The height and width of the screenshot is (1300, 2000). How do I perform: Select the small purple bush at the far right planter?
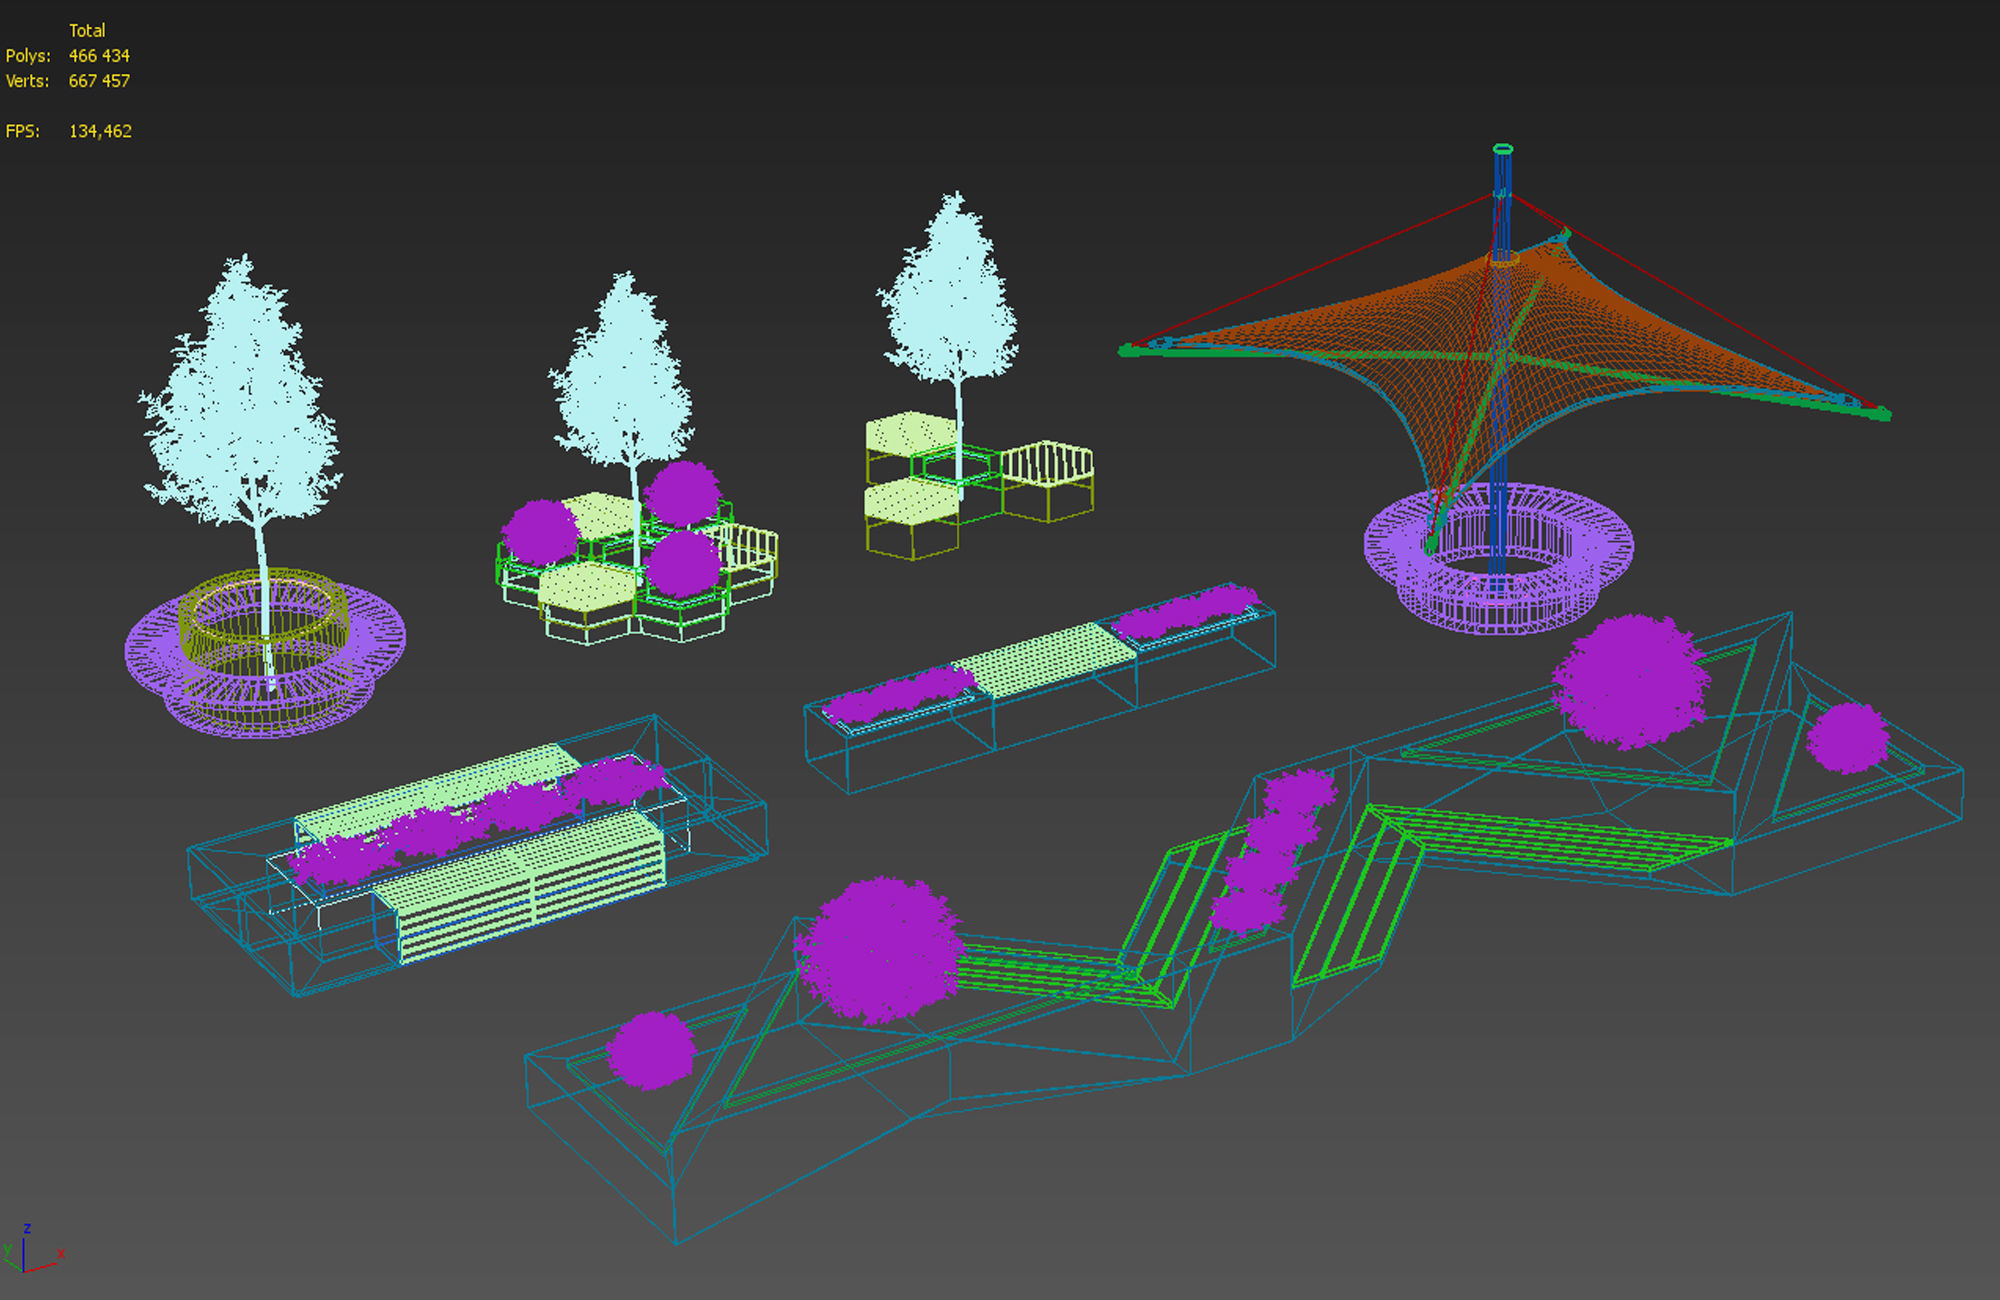pos(1848,738)
